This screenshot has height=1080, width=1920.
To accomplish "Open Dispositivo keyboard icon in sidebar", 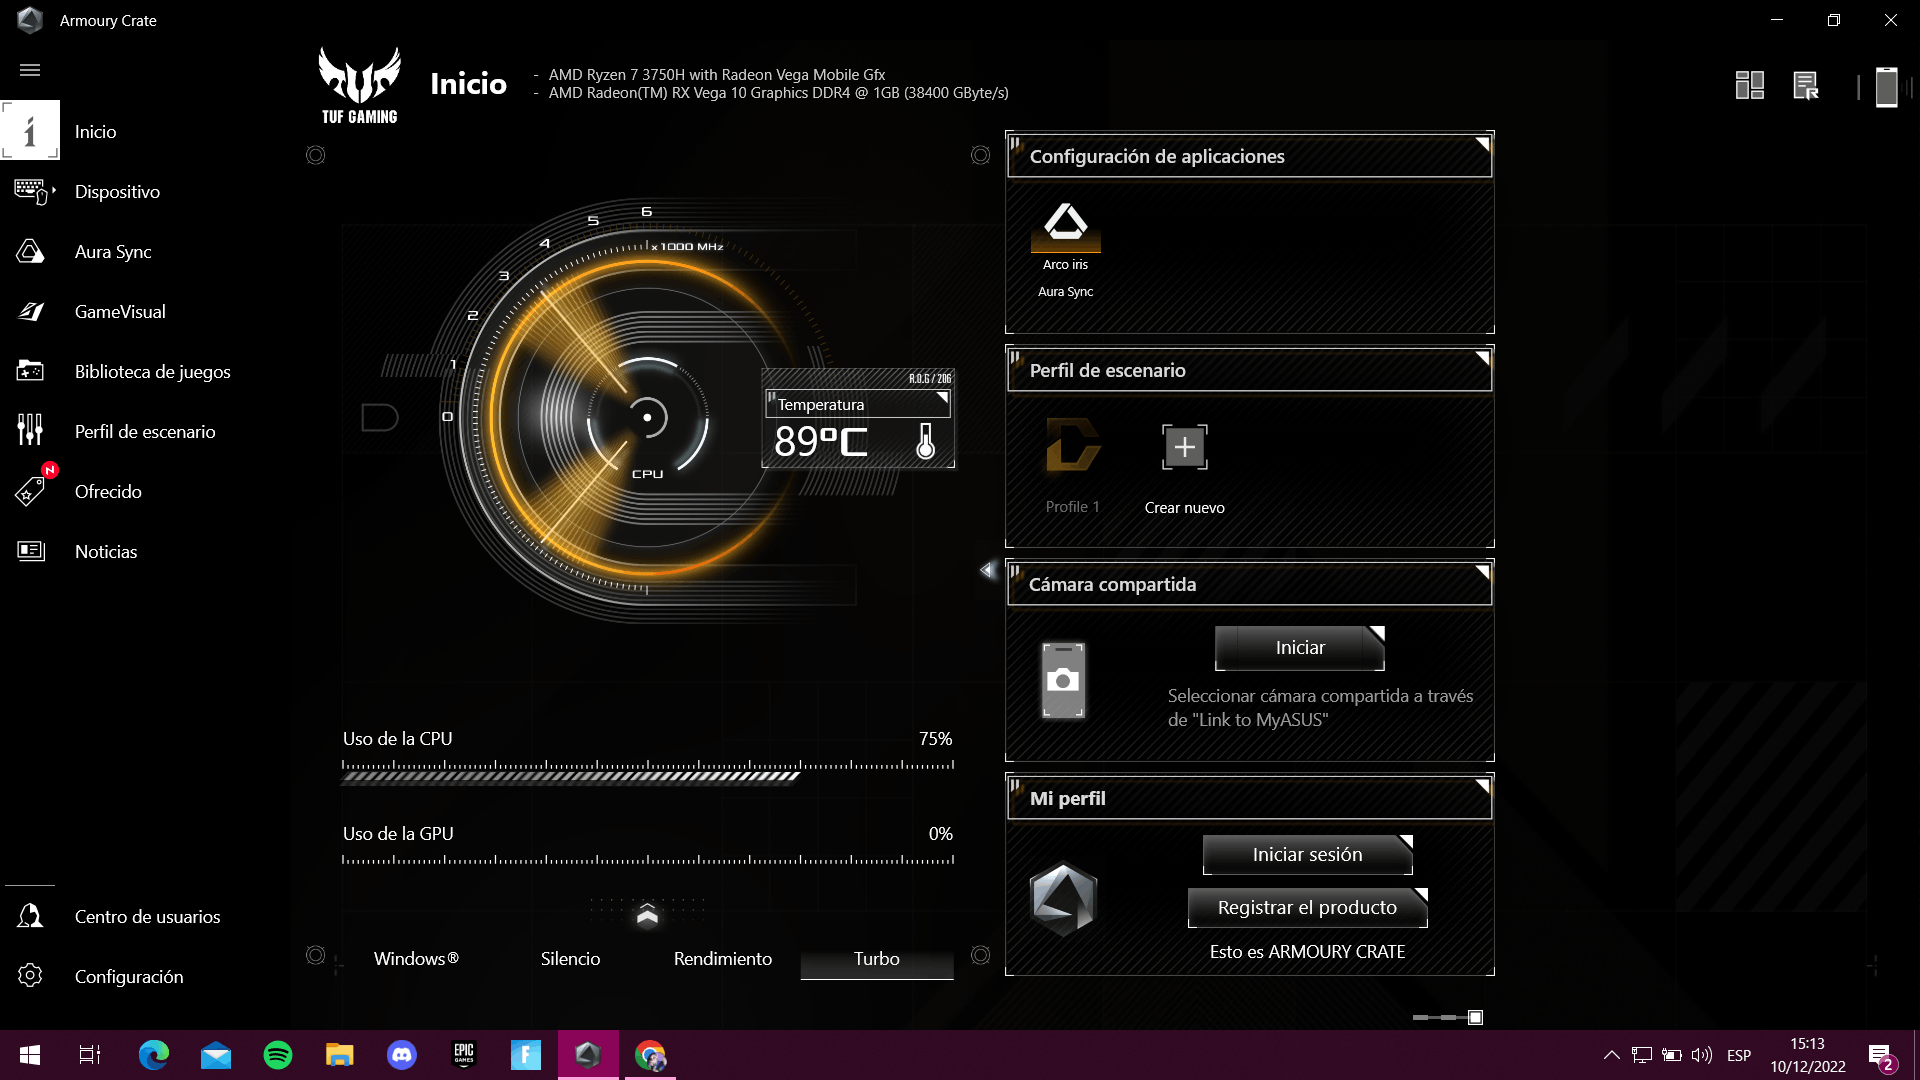I will 31,191.
